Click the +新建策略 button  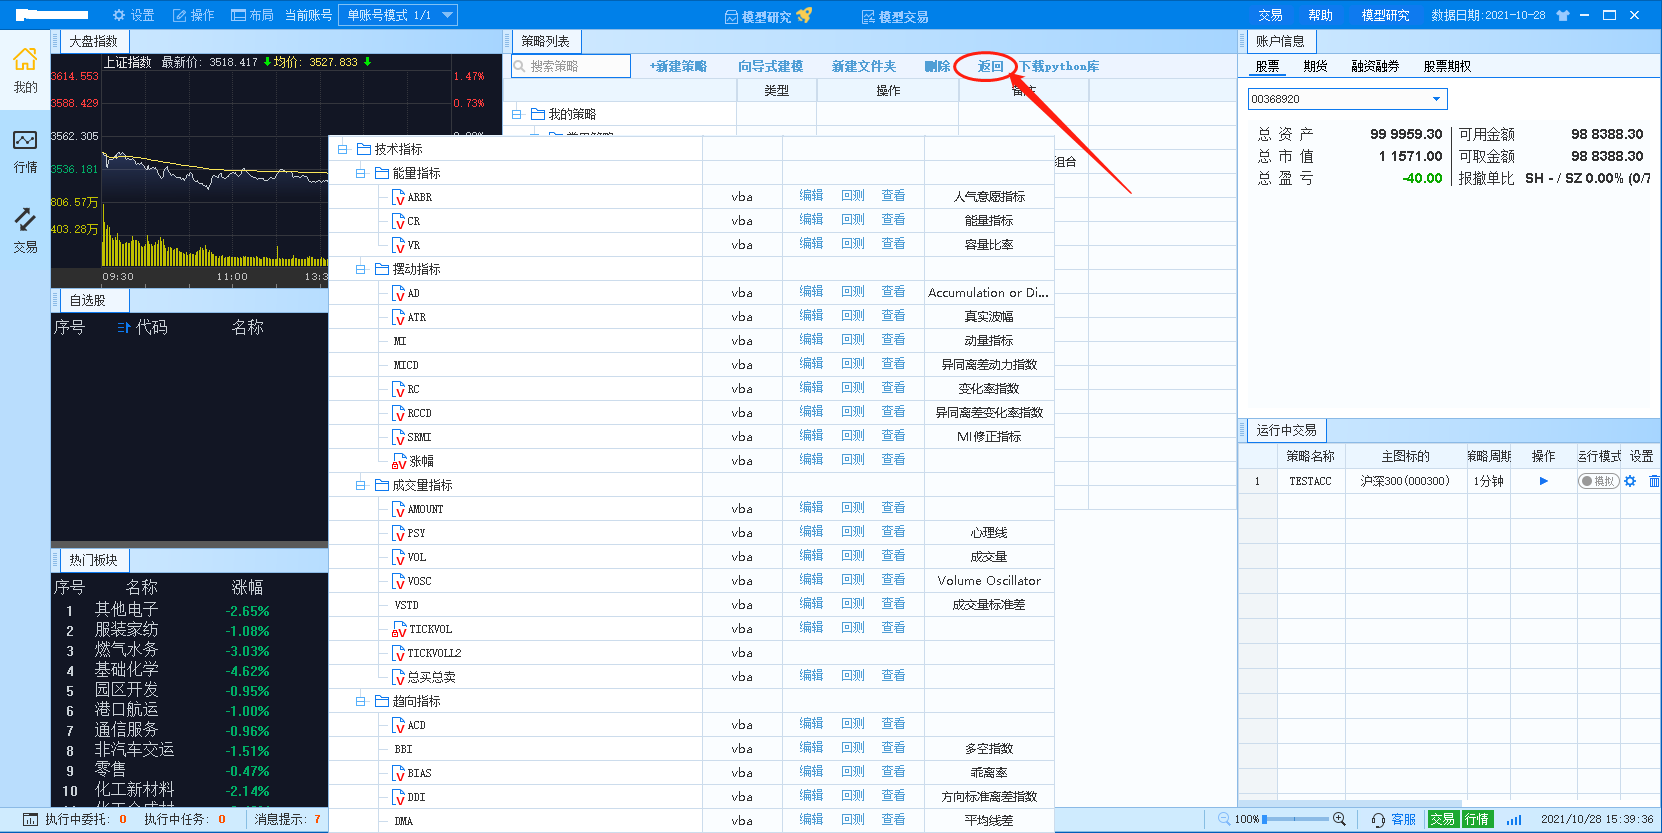(x=678, y=66)
